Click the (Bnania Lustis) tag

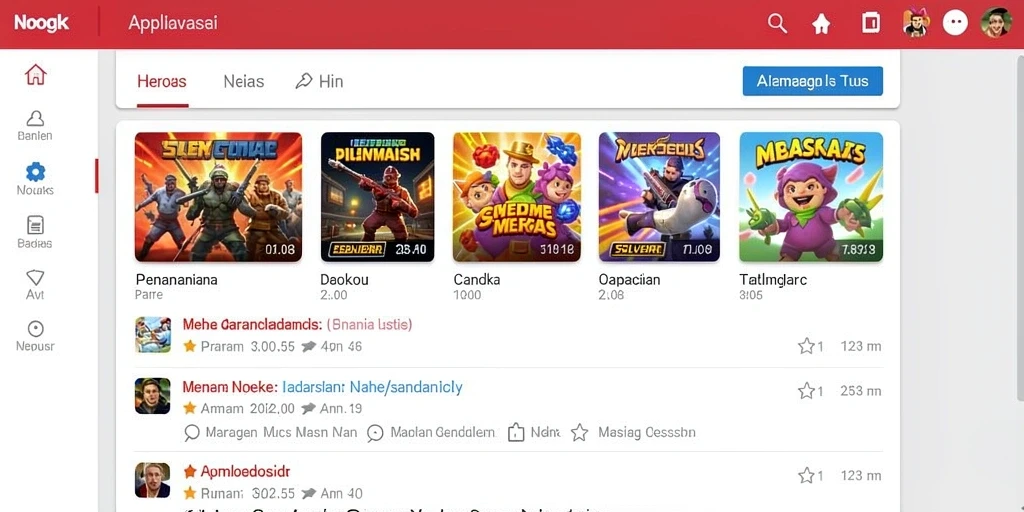[x=368, y=324]
